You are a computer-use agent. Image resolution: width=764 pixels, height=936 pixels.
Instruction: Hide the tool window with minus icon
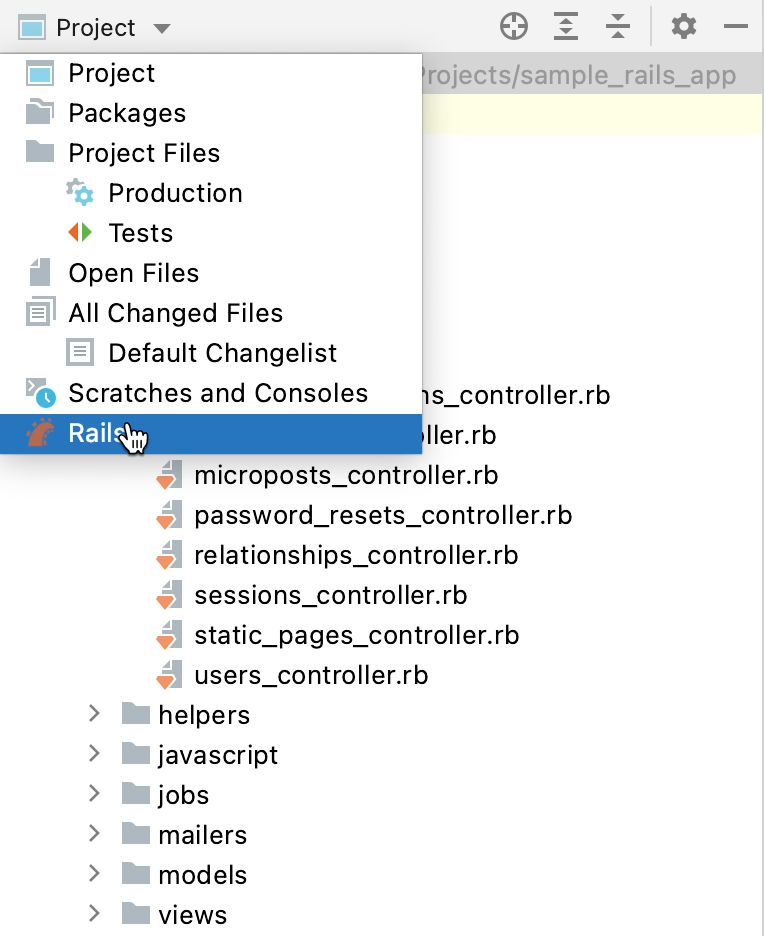[736, 27]
